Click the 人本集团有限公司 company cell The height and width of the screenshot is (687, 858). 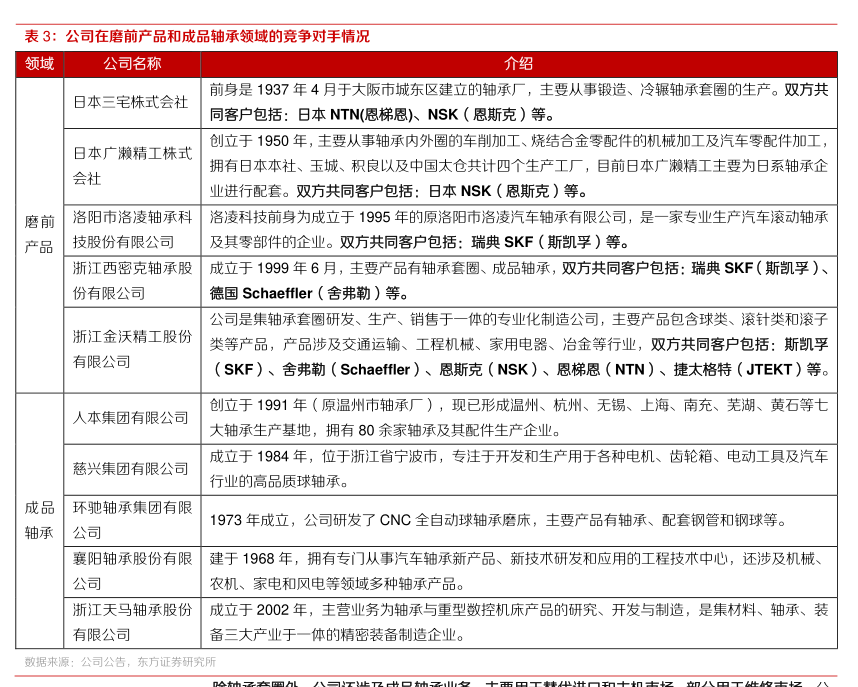pyautogui.click(x=131, y=418)
